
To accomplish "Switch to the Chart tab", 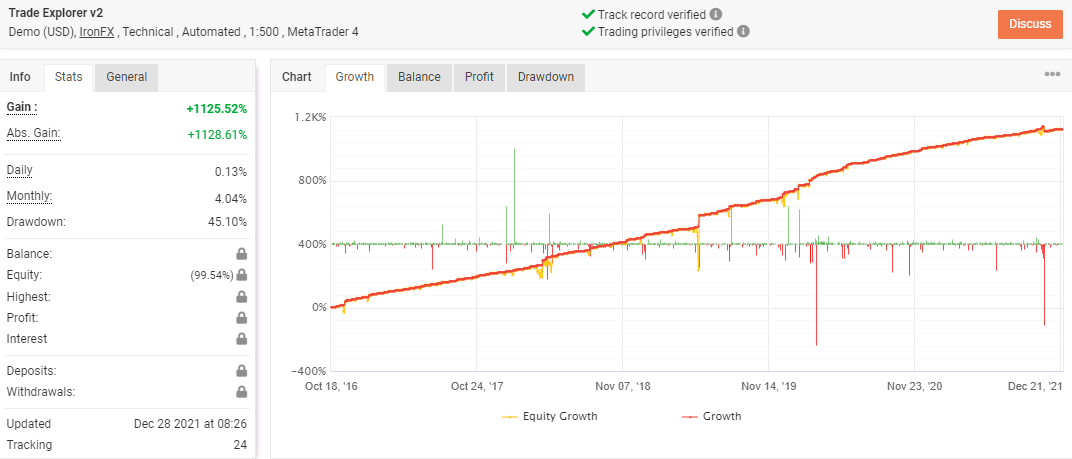I will 297,77.
